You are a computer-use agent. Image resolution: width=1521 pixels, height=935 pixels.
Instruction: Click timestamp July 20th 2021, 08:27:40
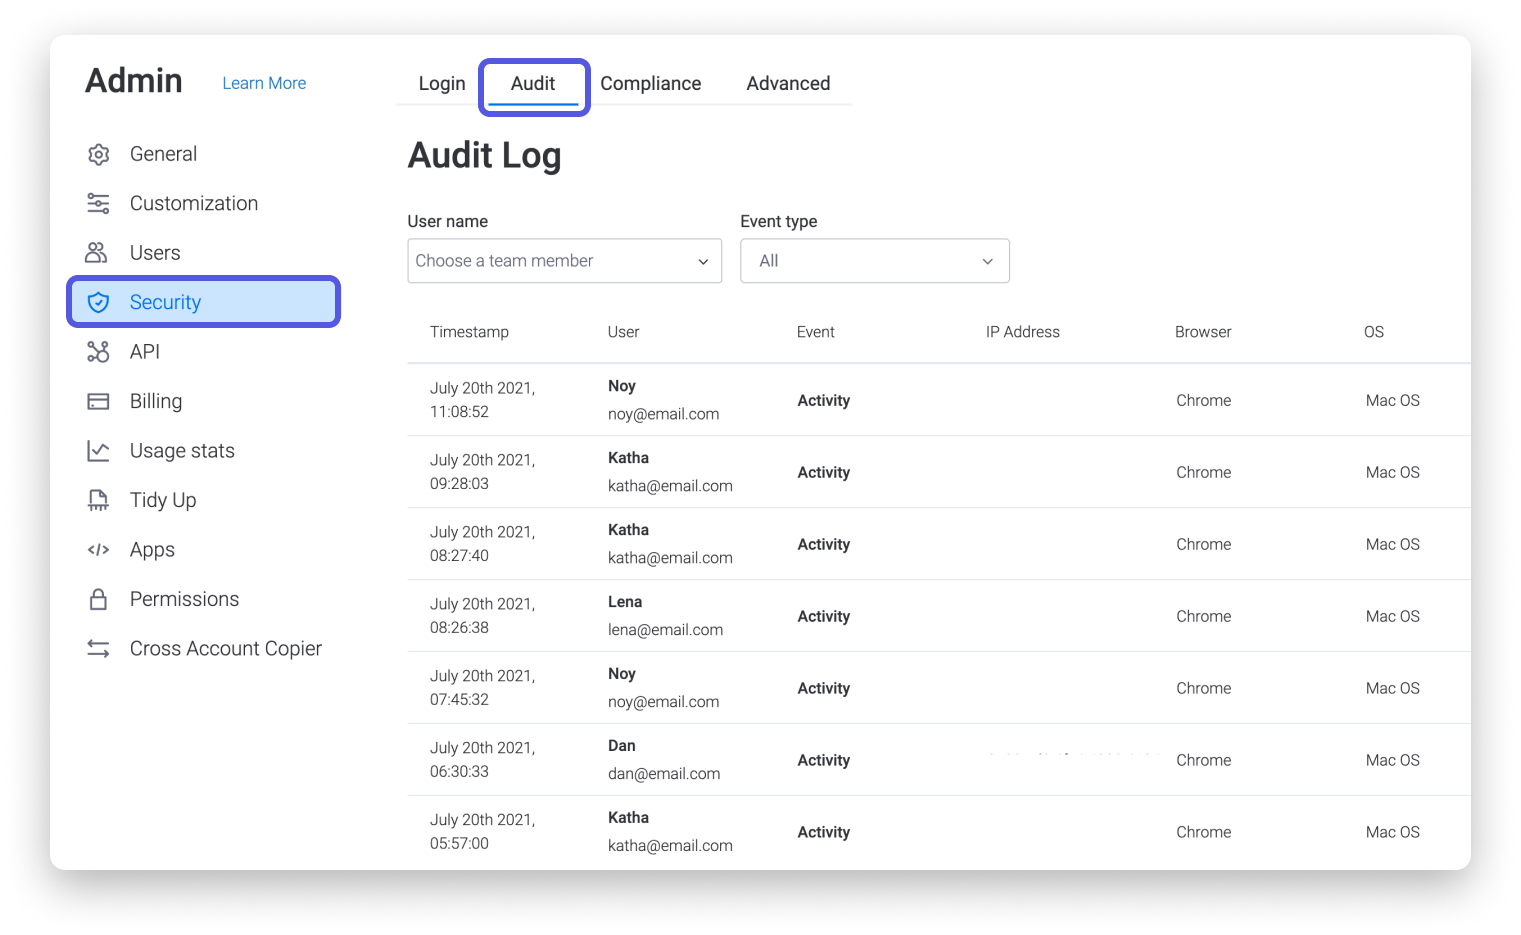click(483, 544)
